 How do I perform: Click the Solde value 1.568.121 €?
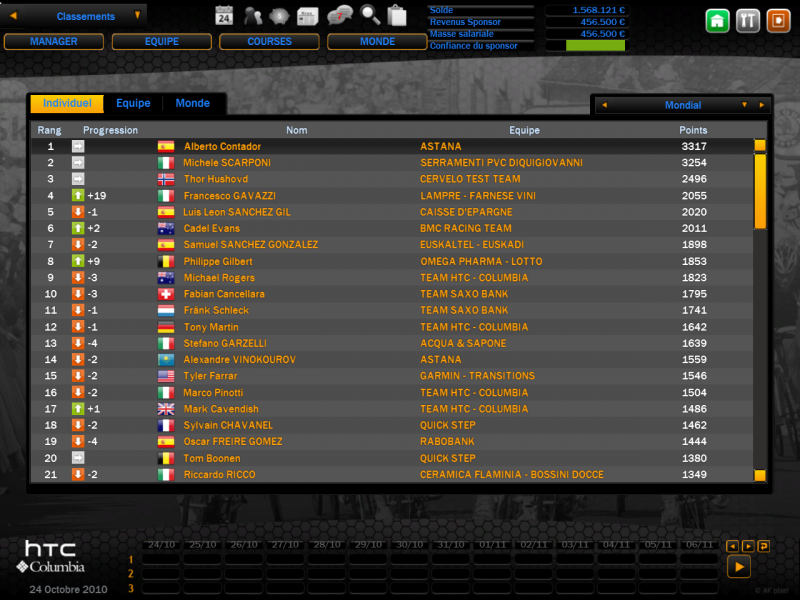tap(598, 10)
